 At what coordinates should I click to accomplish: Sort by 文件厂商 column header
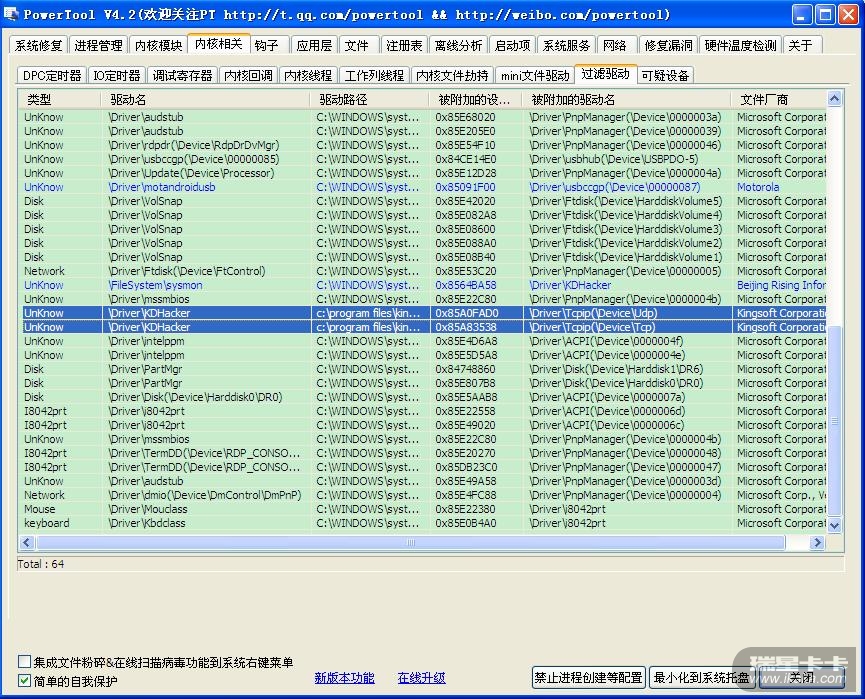pyautogui.click(x=778, y=99)
